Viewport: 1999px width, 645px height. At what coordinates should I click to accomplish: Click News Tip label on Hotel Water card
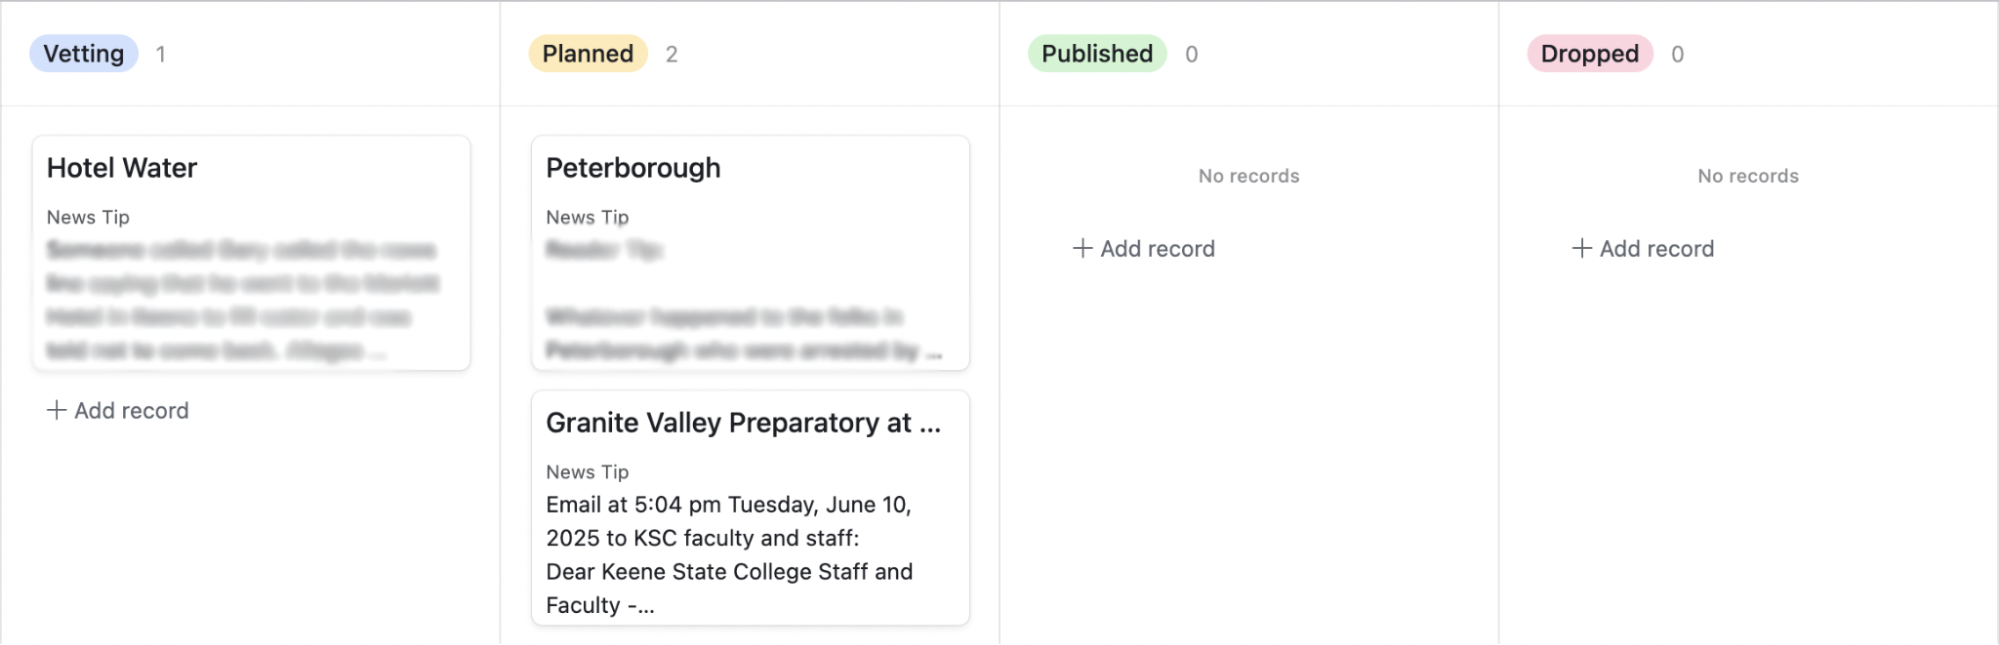pos(88,217)
